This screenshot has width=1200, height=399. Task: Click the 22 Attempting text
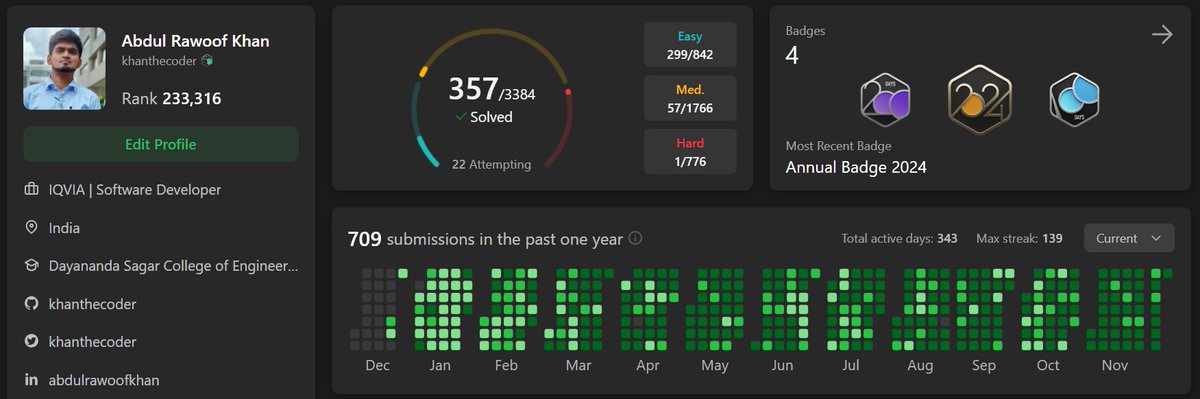pos(491,164)
